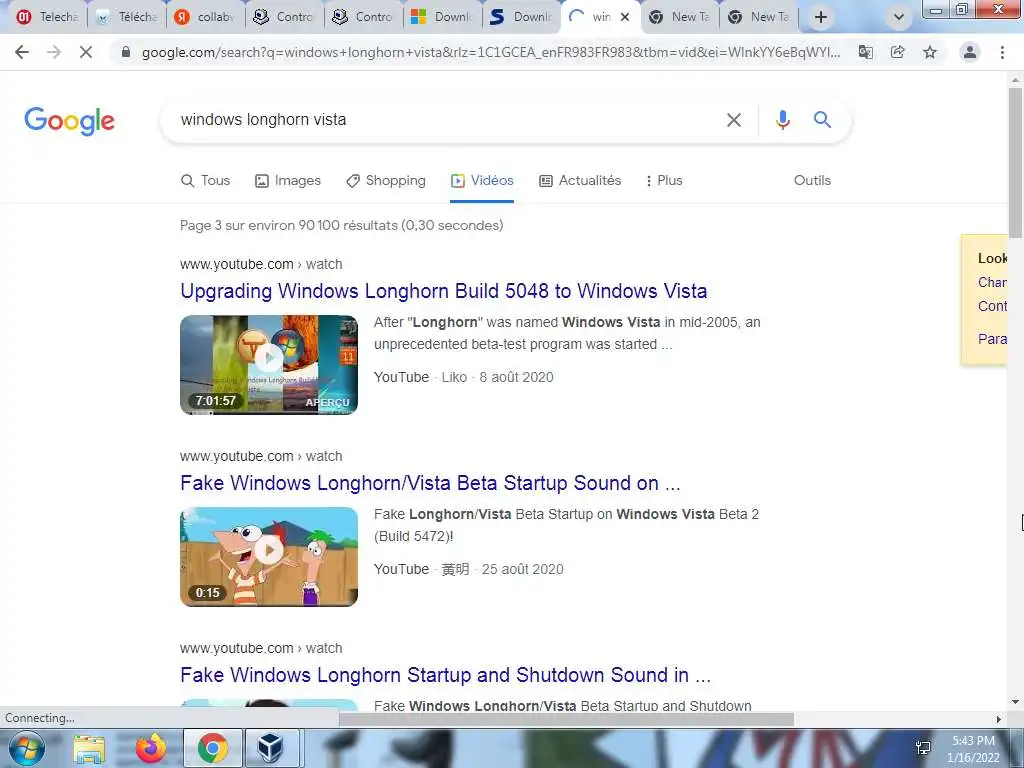Image resolution: width=1024 pixels, height=768 pixels.
Task: Clear the search box with X
Action: tap(734, 120)
